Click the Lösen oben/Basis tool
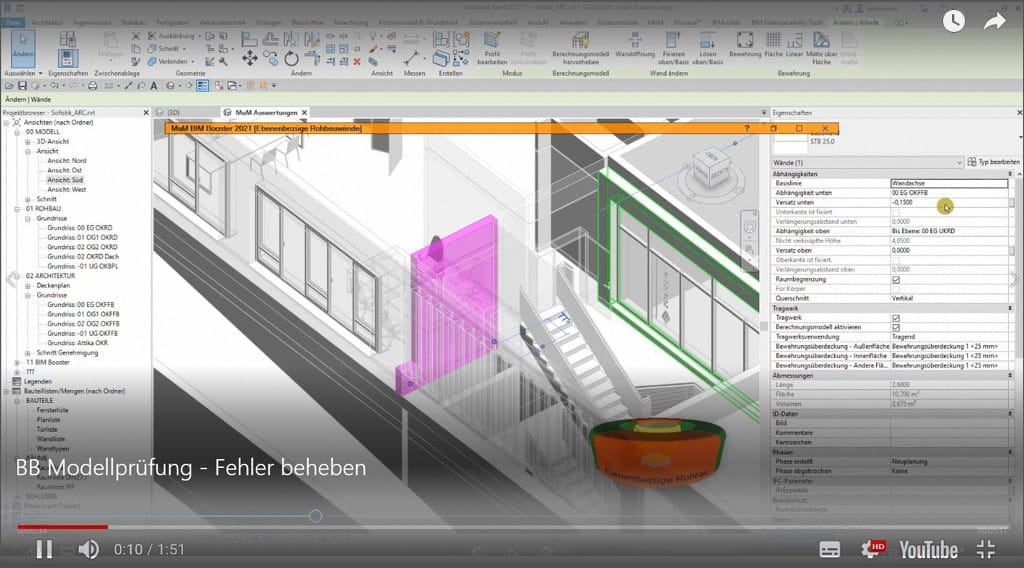The image size is (1024, 568). [708, 41]
